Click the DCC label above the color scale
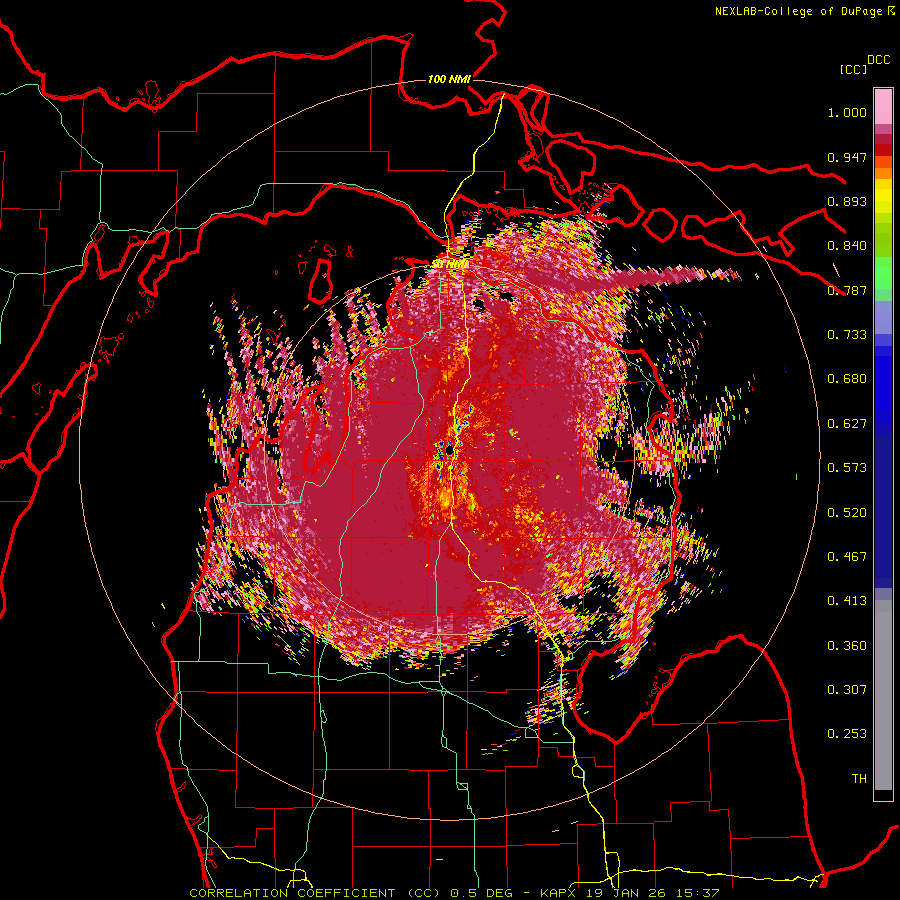The width and height of the screenshot is (900, 900). [x=879, y=60]
